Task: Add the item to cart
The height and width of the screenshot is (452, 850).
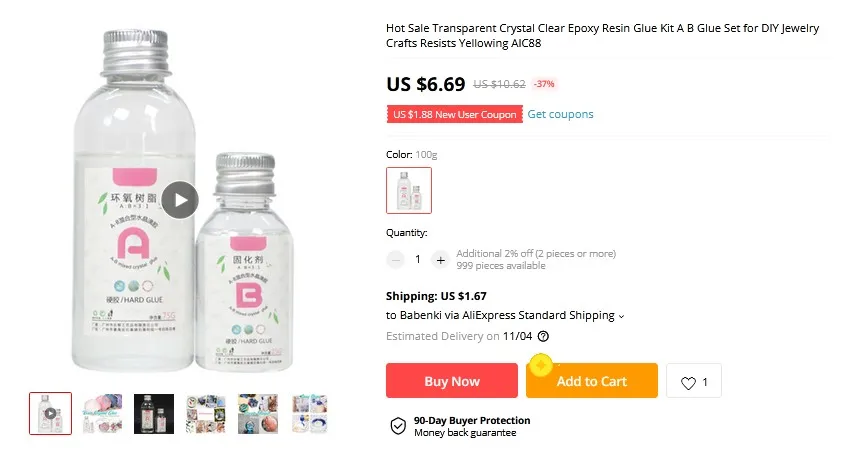Action: click(591, 381)
